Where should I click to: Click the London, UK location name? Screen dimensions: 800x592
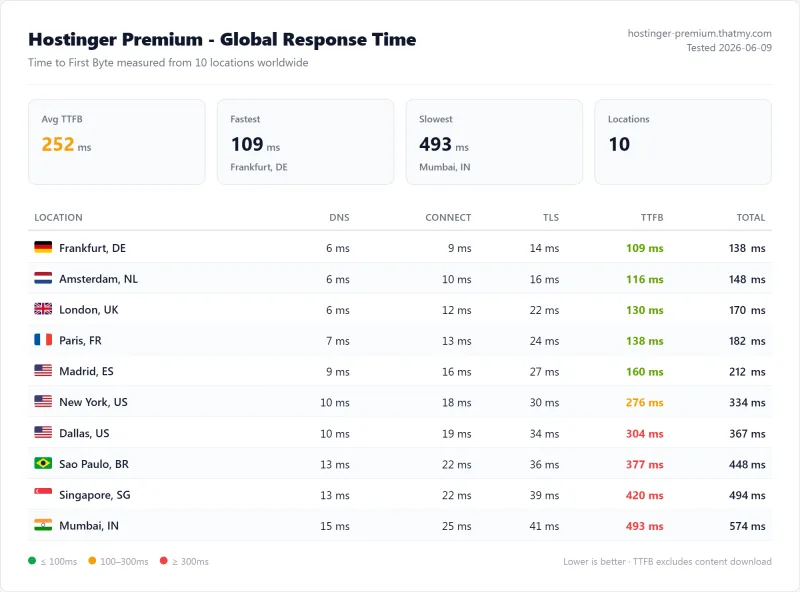coord(89,310)
